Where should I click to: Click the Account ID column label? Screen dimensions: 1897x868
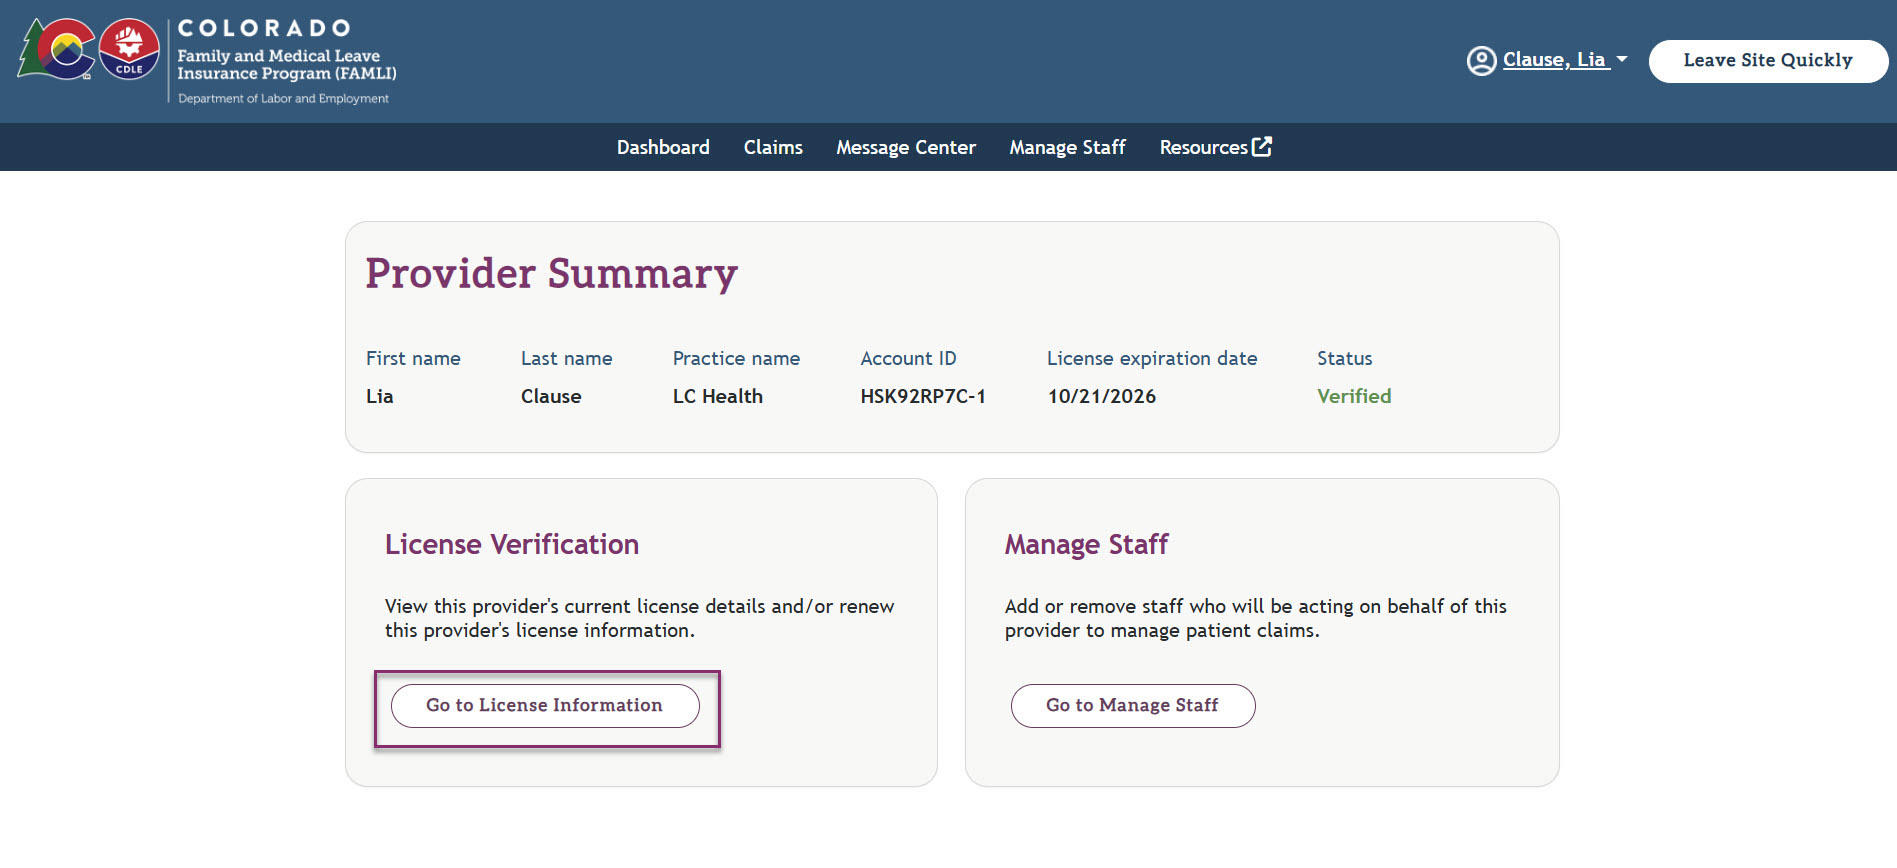point(908,358)
